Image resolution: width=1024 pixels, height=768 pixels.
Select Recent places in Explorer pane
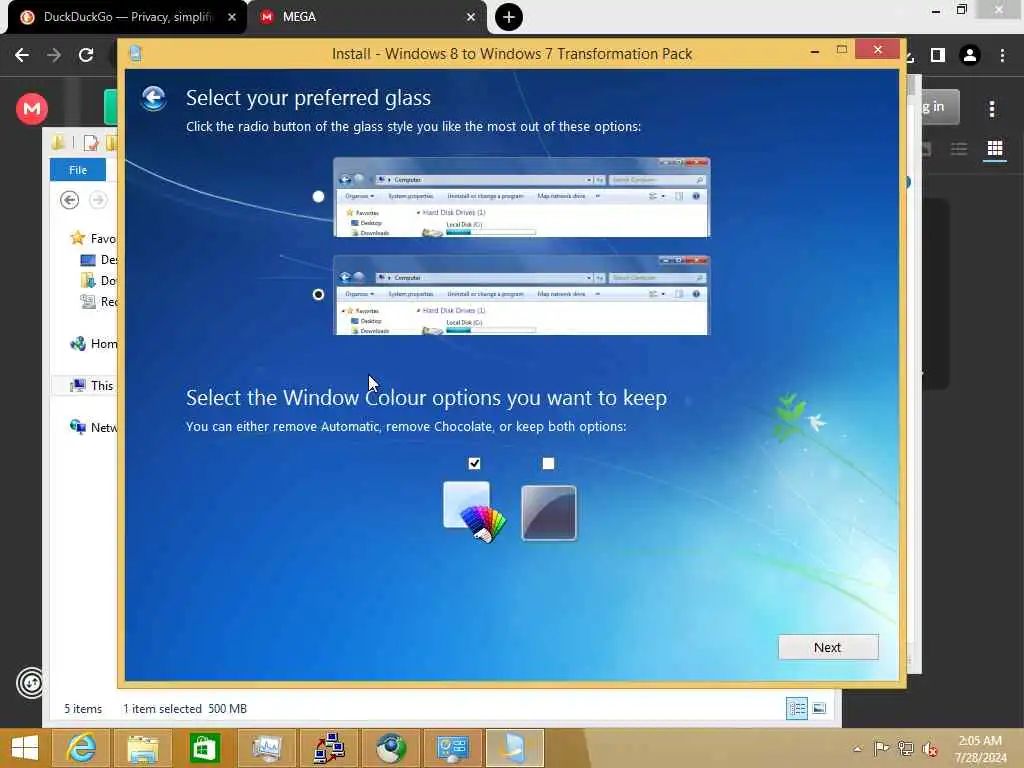point(98,301)
